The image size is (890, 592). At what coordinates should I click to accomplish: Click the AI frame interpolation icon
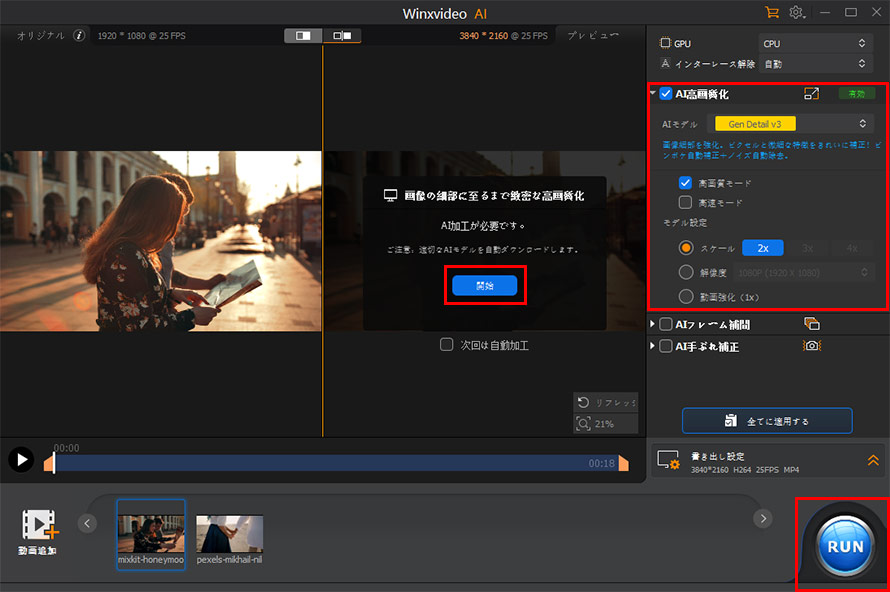(812, 324)
